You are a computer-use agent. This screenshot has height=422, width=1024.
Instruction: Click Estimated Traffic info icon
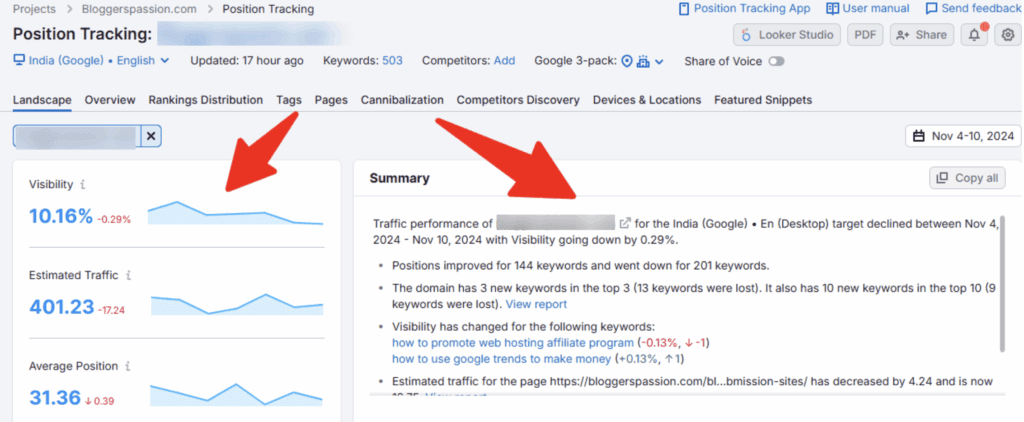coord(128,276)
